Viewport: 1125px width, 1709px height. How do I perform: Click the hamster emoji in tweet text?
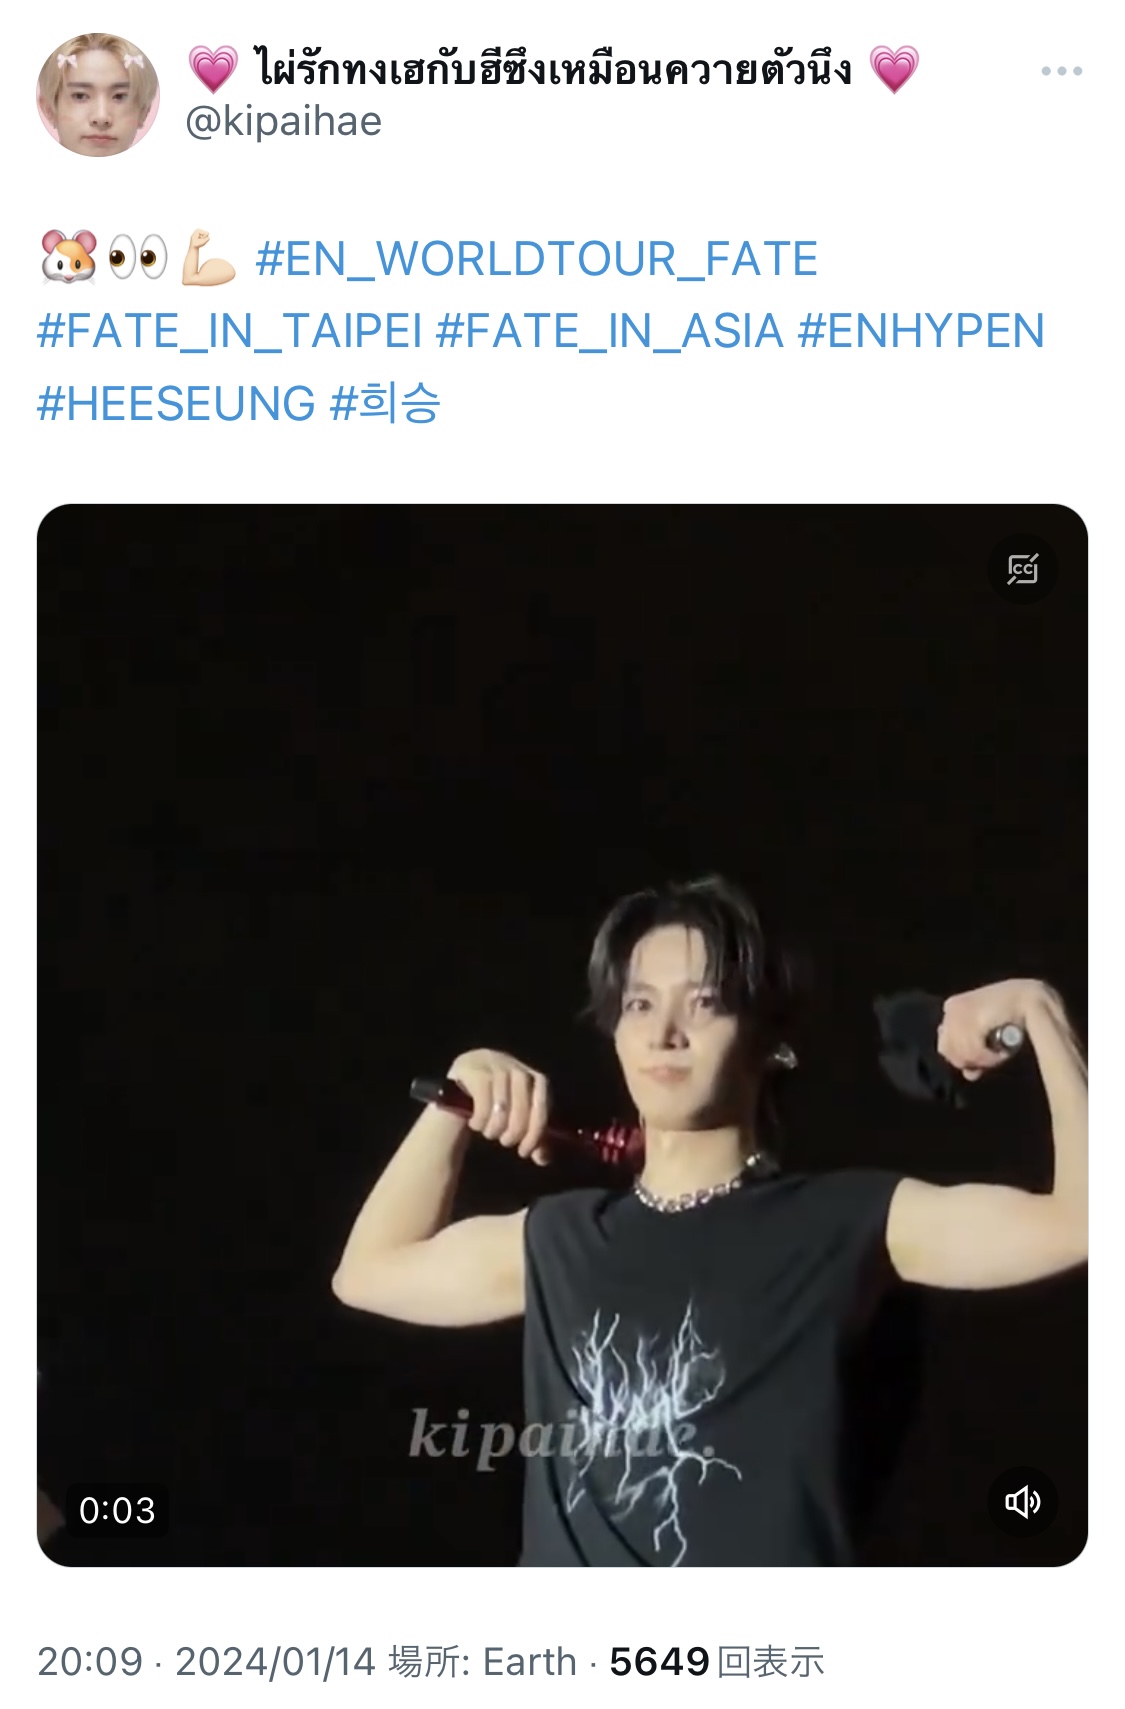(69, 258)
